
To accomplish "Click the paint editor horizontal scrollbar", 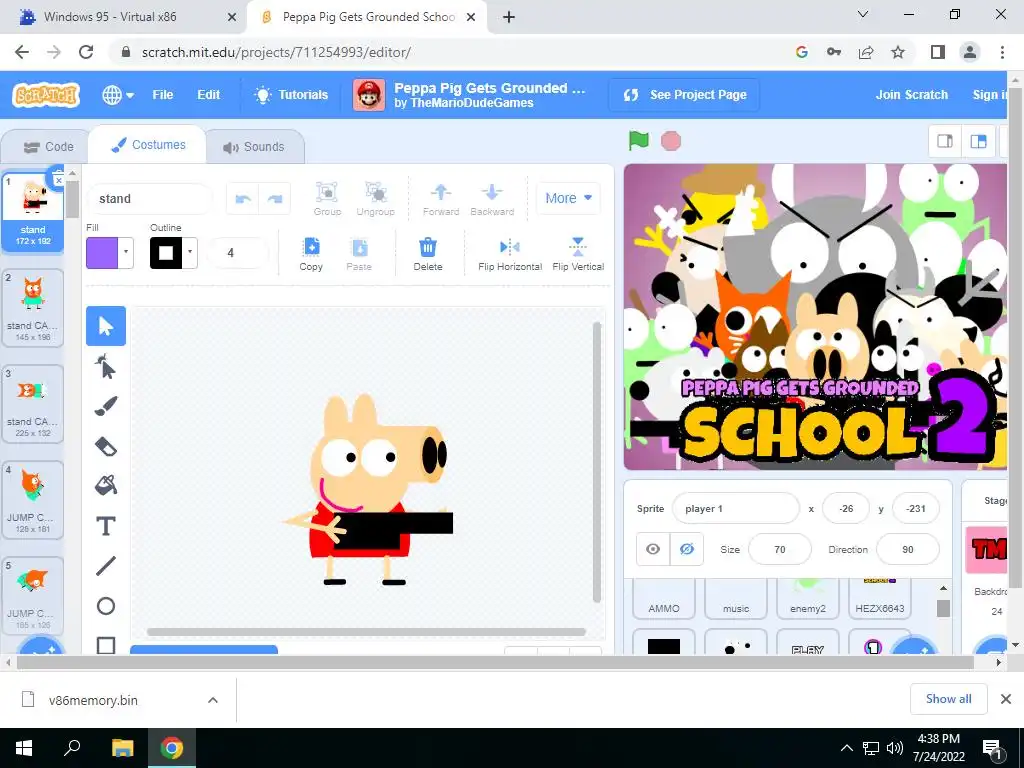I will click(x=366, y=632).
